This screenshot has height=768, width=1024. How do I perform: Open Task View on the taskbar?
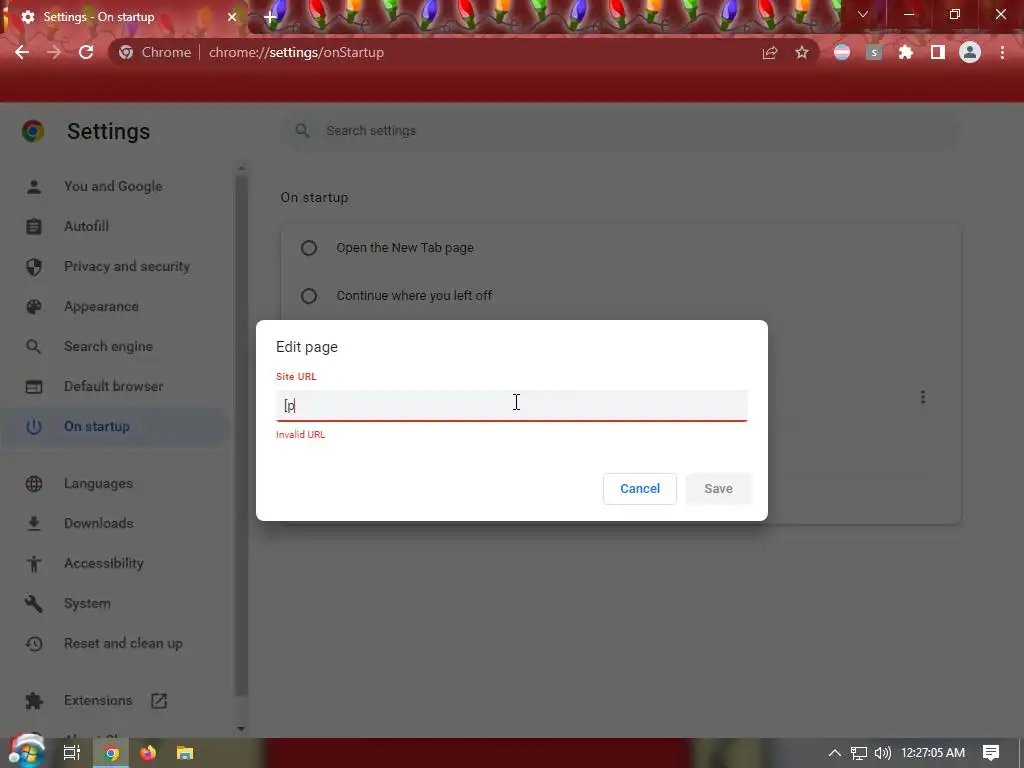[72, 753]
